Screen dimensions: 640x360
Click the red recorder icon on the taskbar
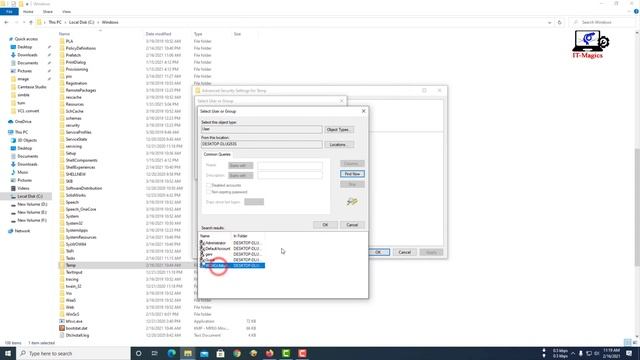[x=302, y=353]
